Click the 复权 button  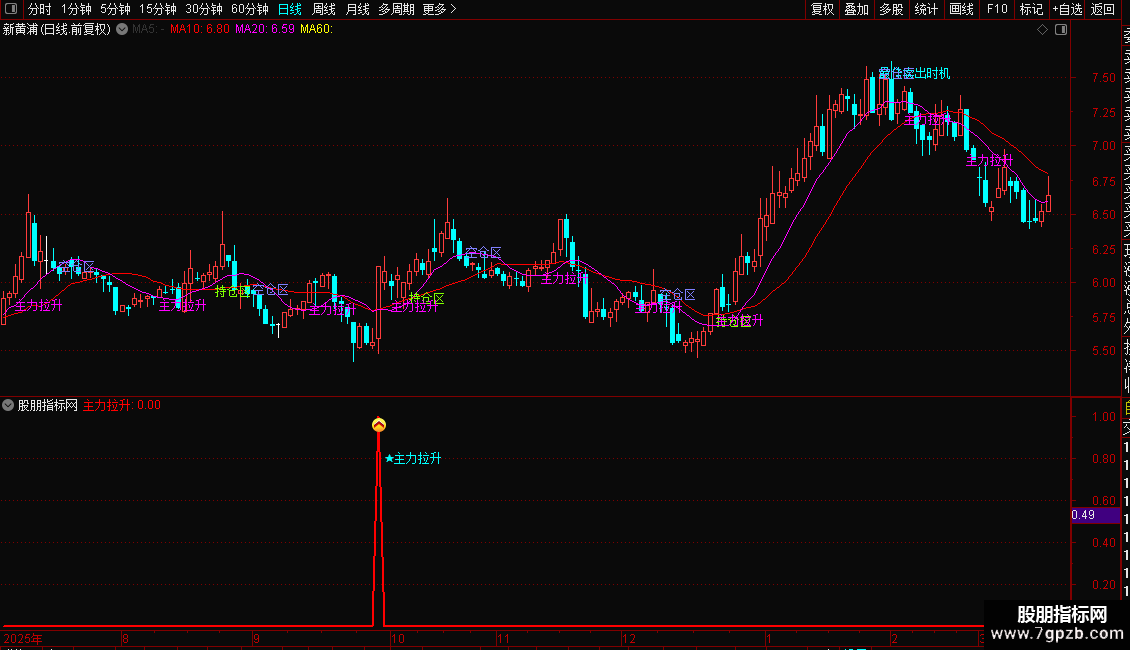tap(822, 9)
